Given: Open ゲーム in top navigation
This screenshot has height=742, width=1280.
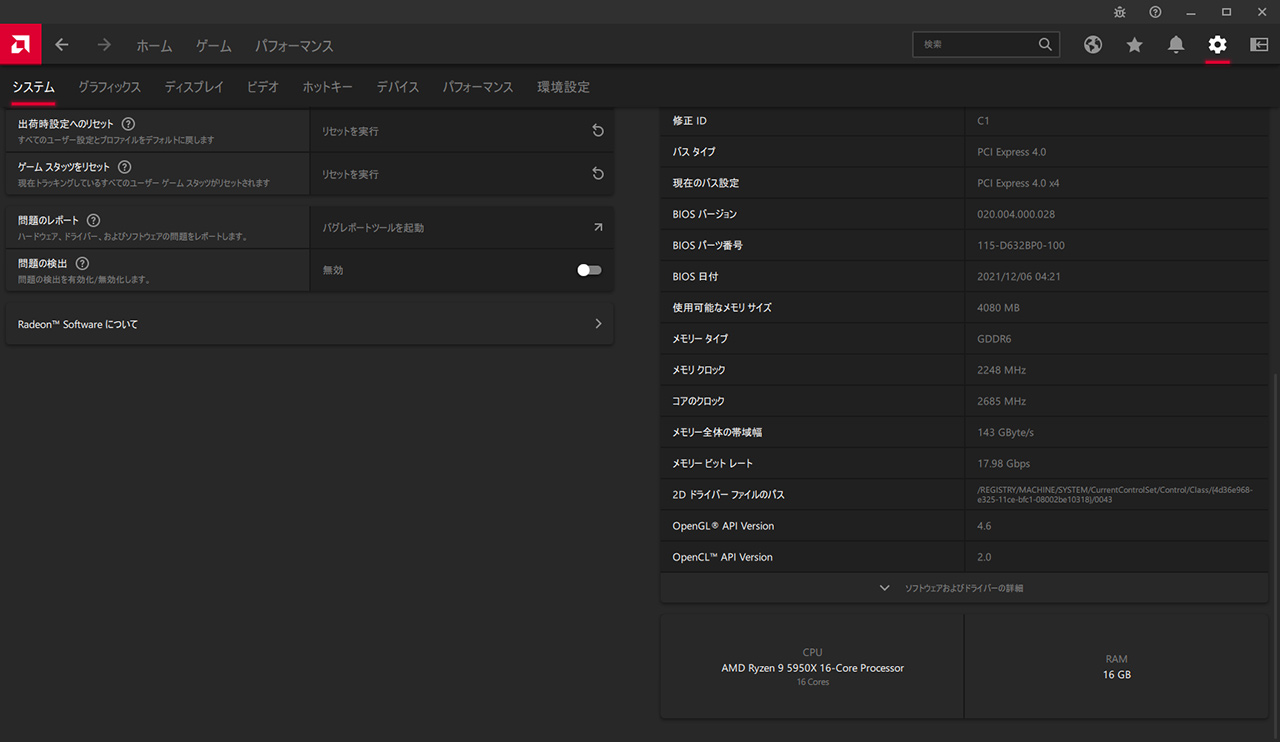Looking at the screenshot, I should coord(213,46).
